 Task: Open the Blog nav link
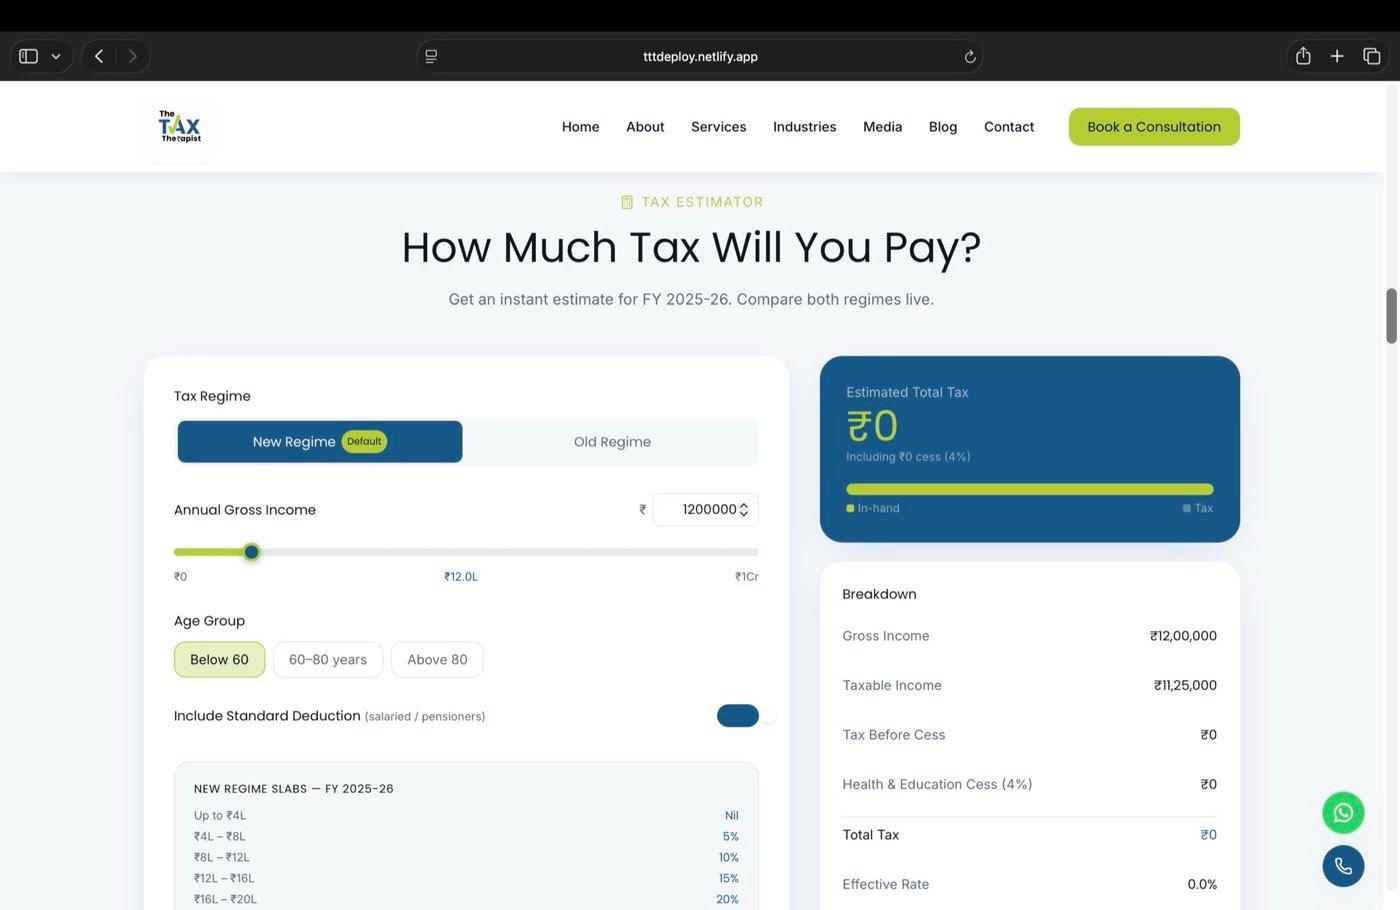point(943,127)
